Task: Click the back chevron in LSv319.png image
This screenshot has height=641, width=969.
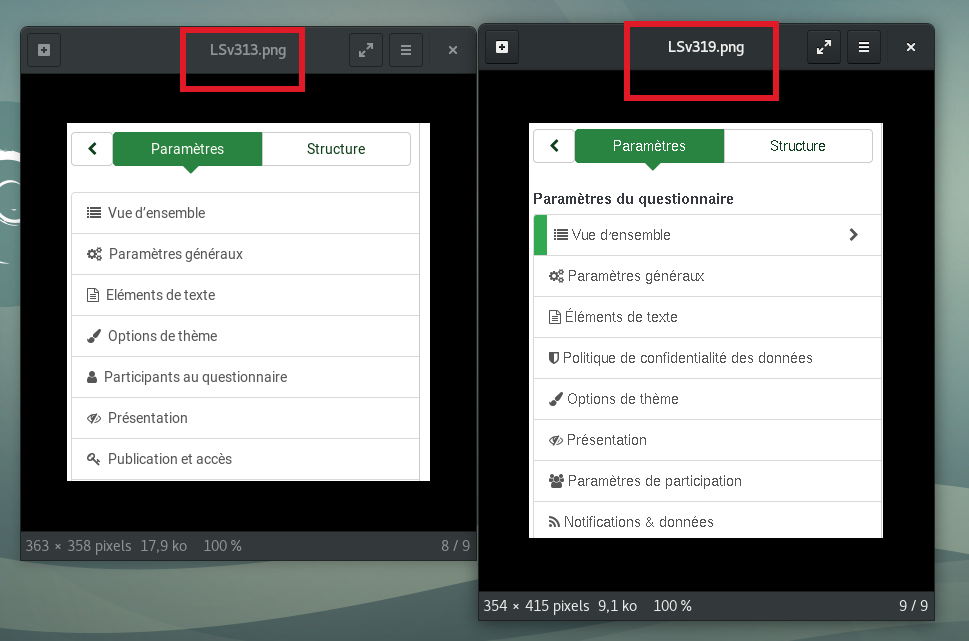Action: [x=554, y=145]
